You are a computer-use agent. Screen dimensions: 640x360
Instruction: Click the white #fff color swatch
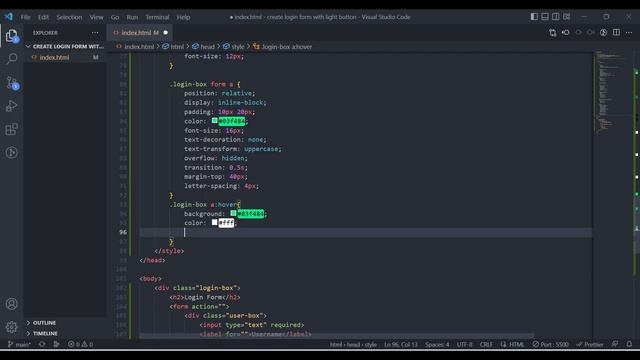[215, 222]
